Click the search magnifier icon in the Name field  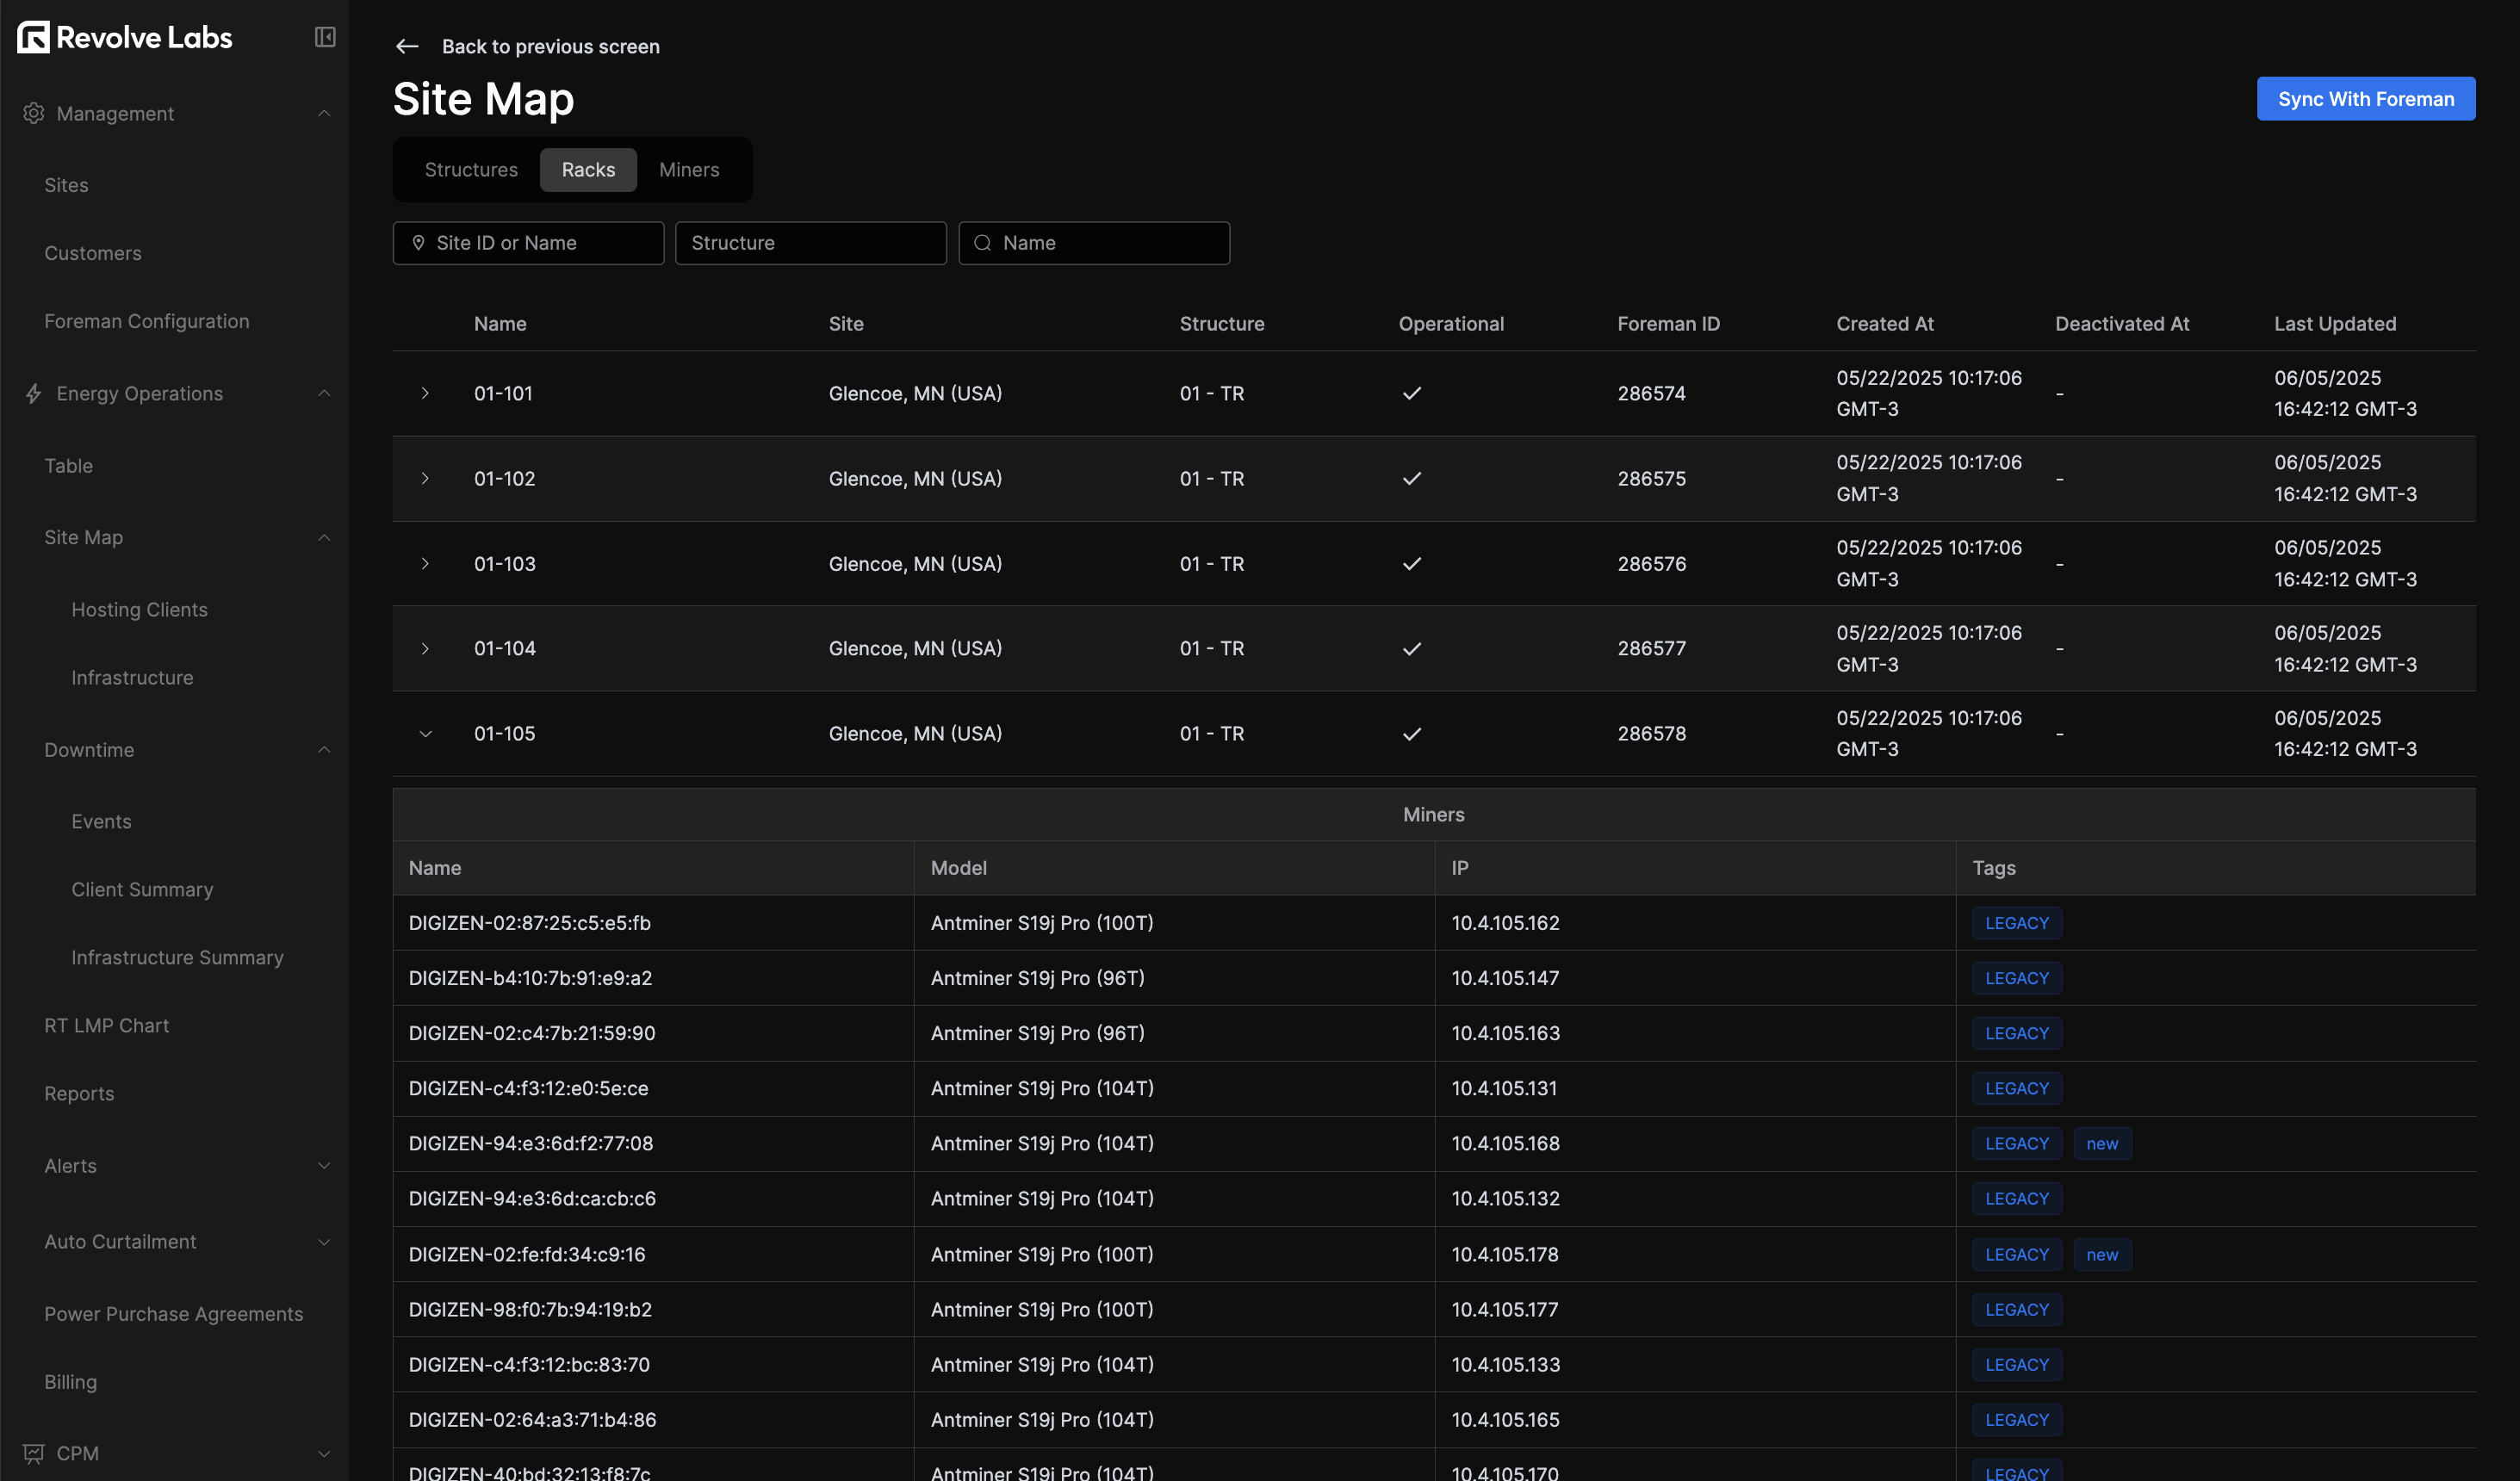click(x=983, y=243)
